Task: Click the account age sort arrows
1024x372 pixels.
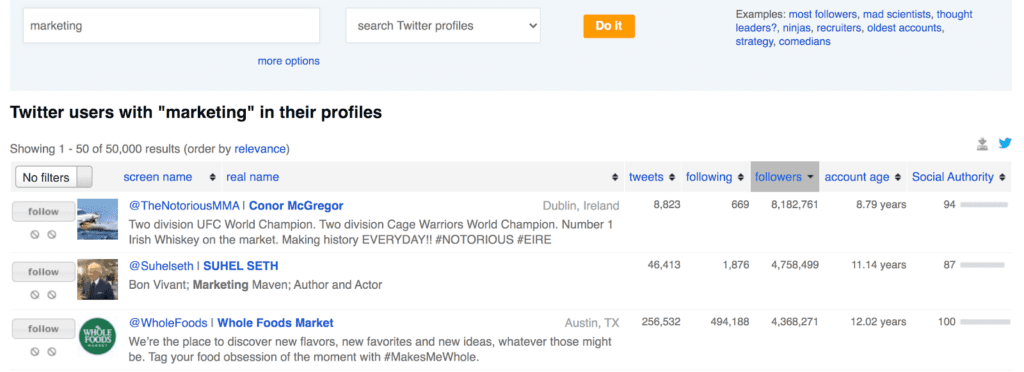Action: point(898,178)
